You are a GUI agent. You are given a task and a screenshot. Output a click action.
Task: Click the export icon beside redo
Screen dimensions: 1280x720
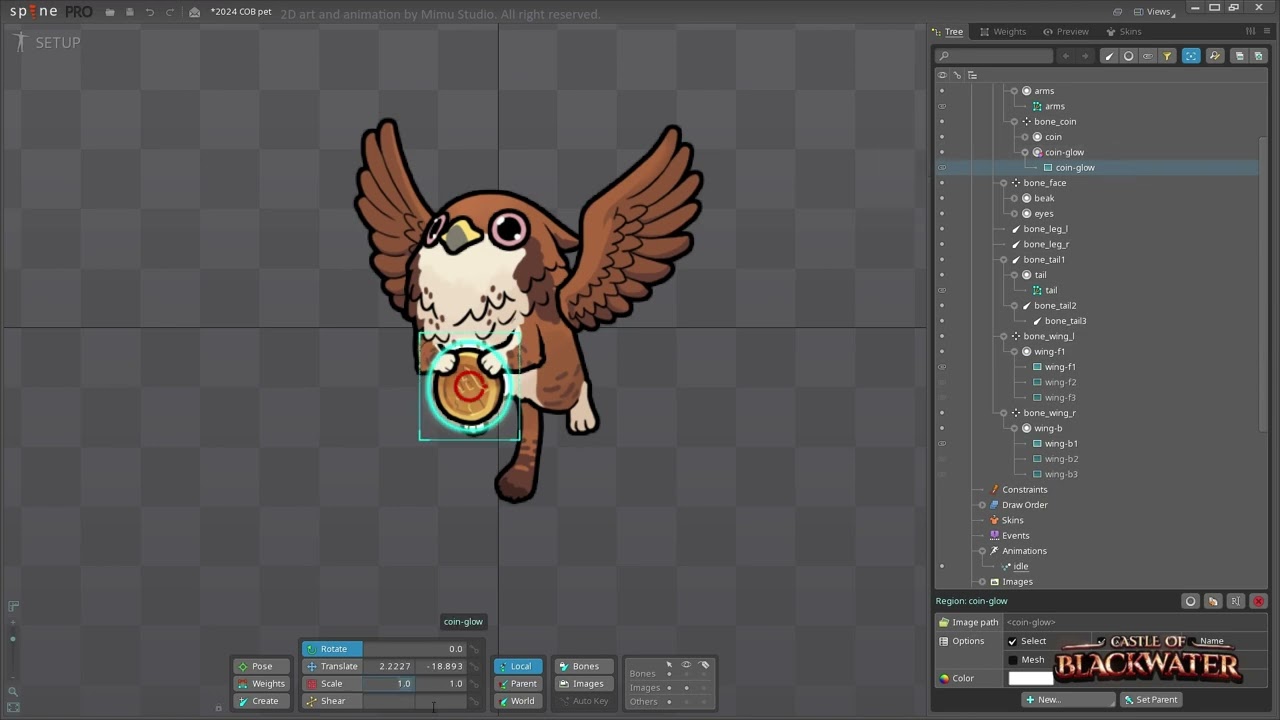tap(194, 12)
